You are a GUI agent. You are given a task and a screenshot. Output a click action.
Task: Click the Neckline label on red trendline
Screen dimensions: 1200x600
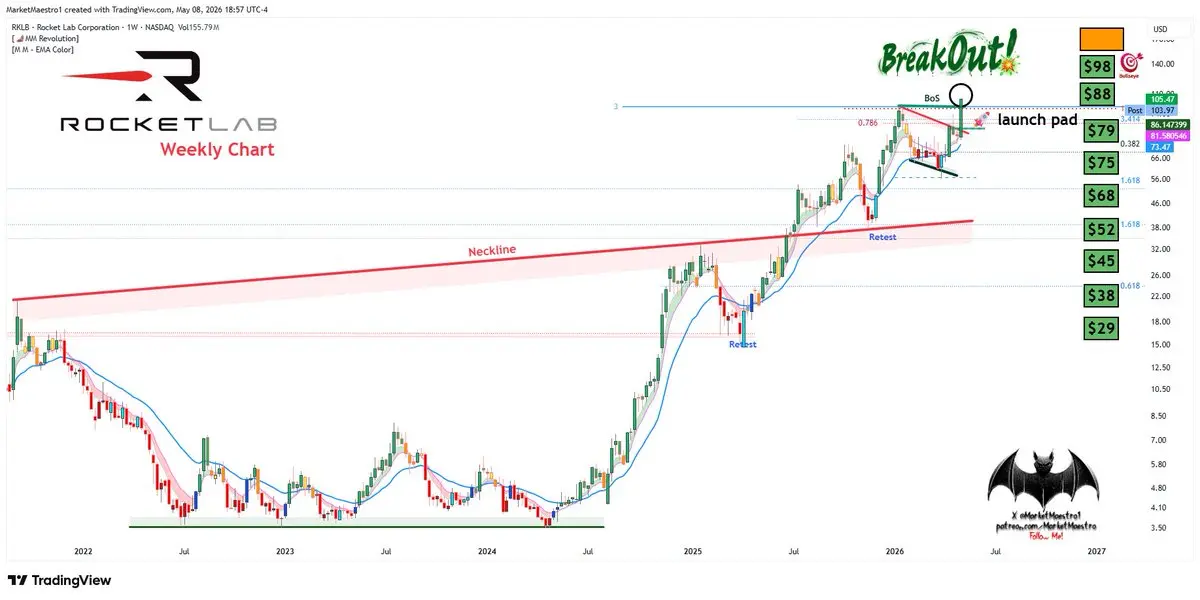tap(492, 251)
